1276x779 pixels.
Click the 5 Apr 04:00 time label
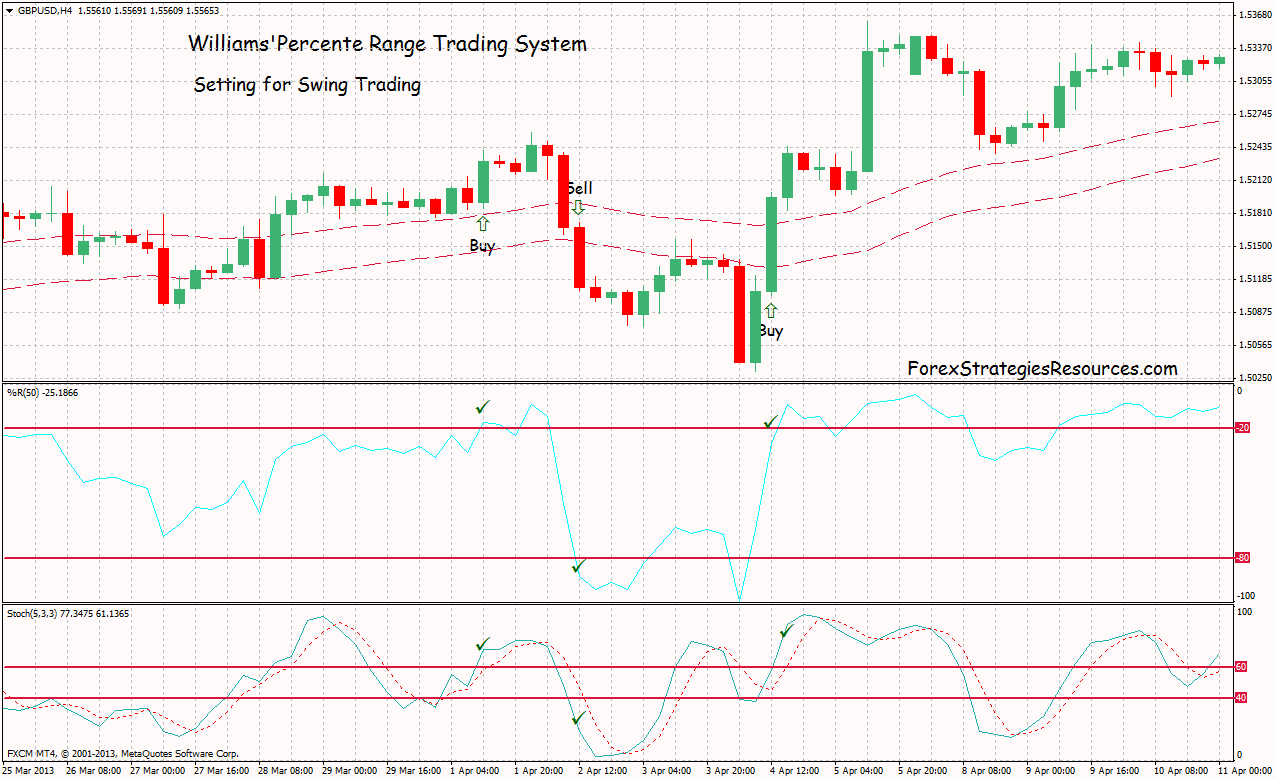(860, 771)
